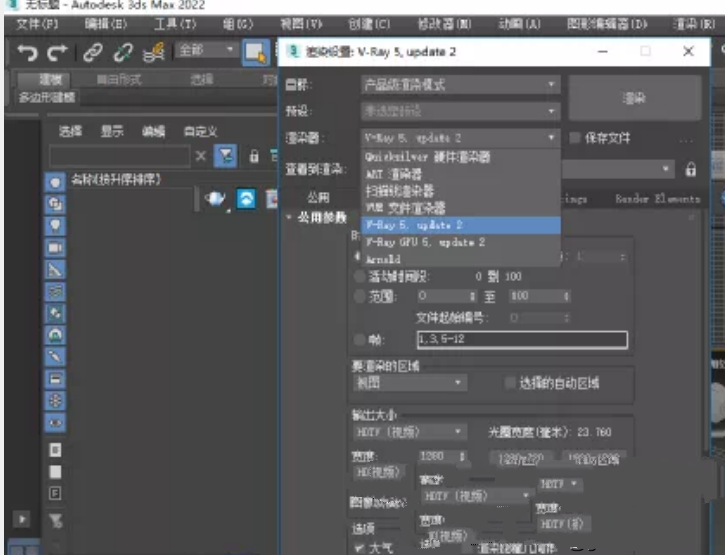725x555 pixels.
Task: Toggle the 大气 checkbox
Action: (x=359, y=548)
